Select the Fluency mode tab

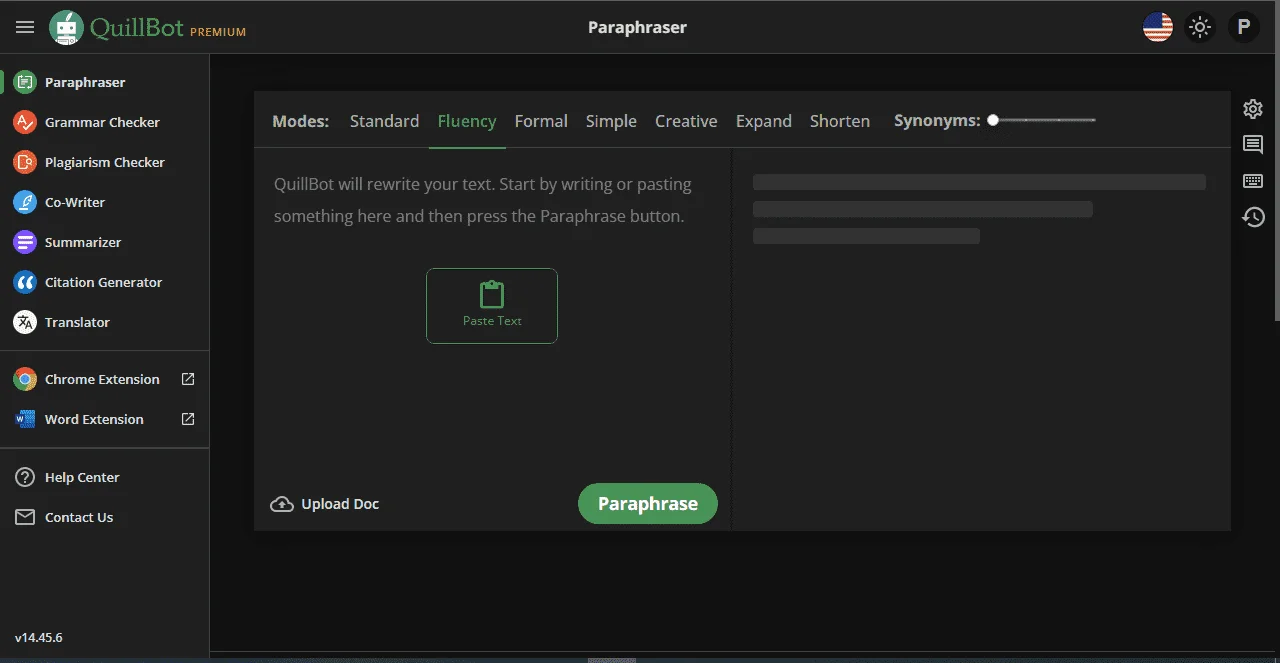pos(467,121)
